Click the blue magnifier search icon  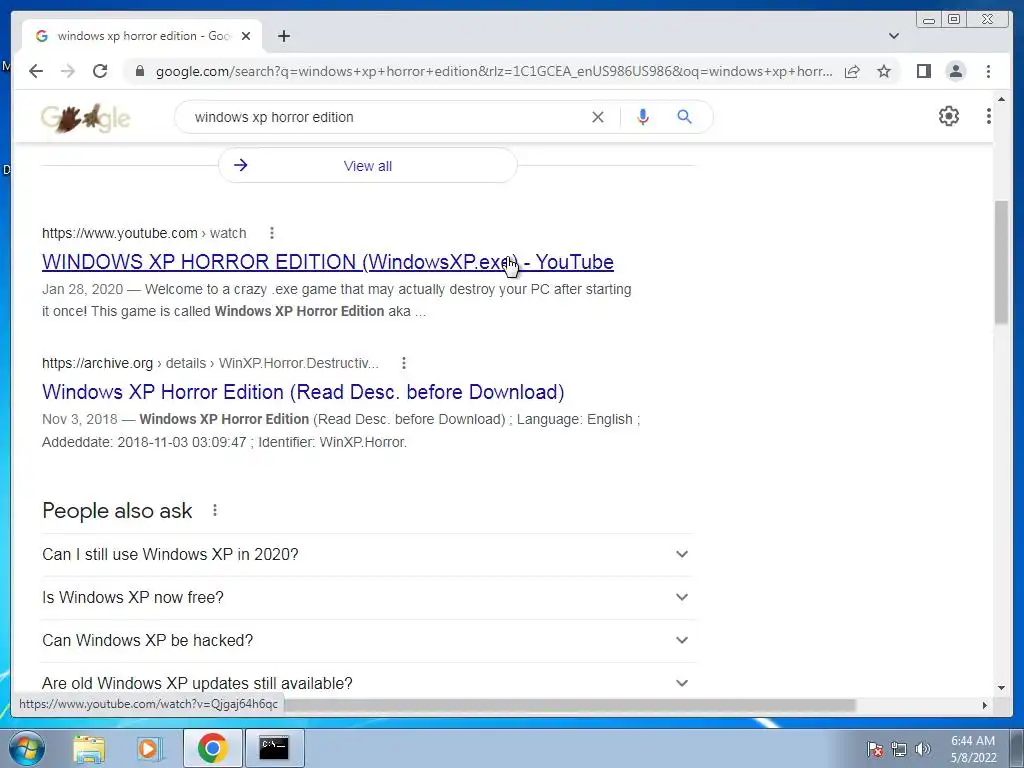click(x=684, y=117)
